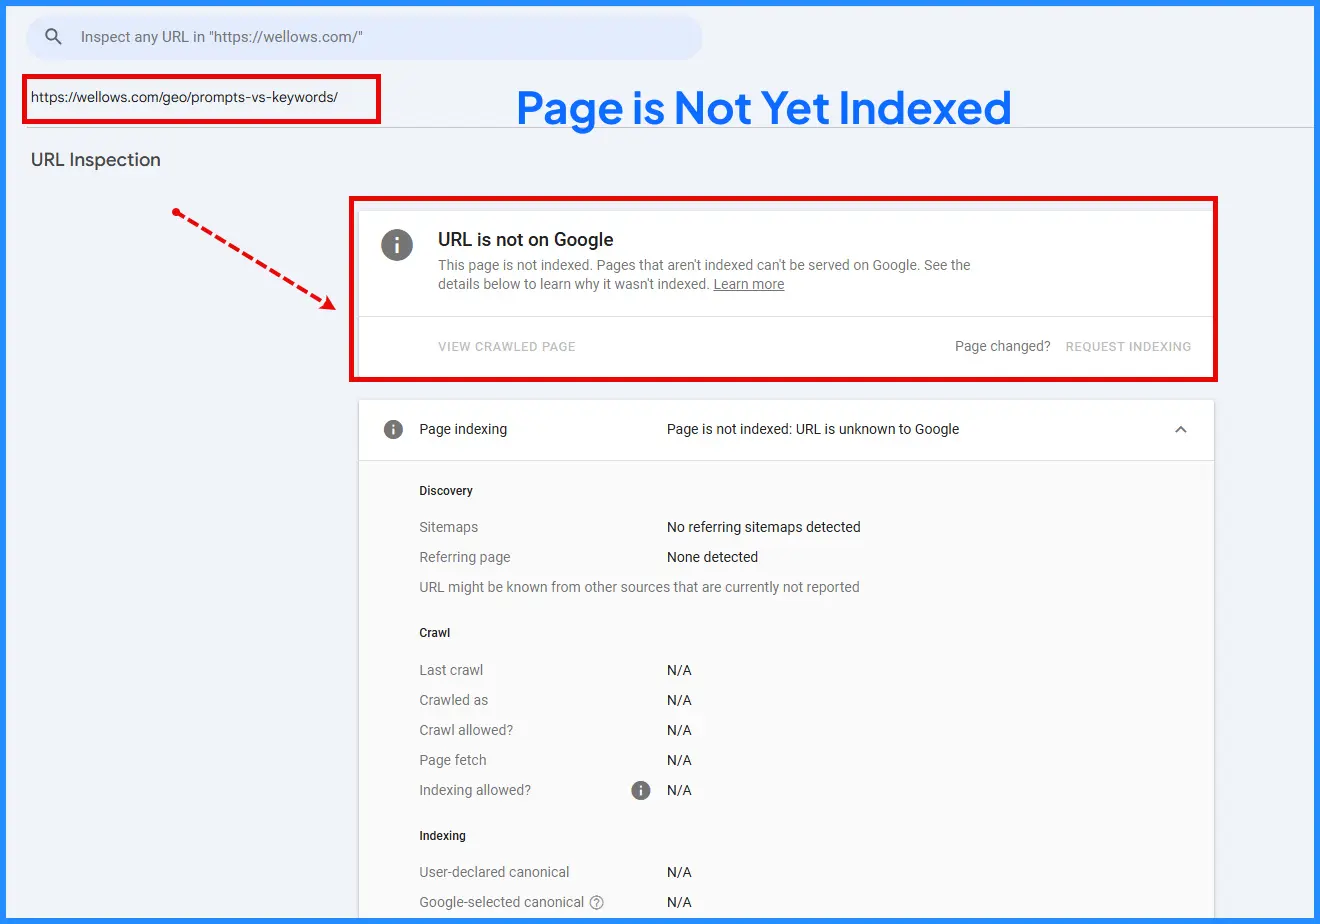Select the highlighted wellows.com prompts-vs-keywords URL
This screenshot has height=924, width=1320.
click(x=185, y=100)
